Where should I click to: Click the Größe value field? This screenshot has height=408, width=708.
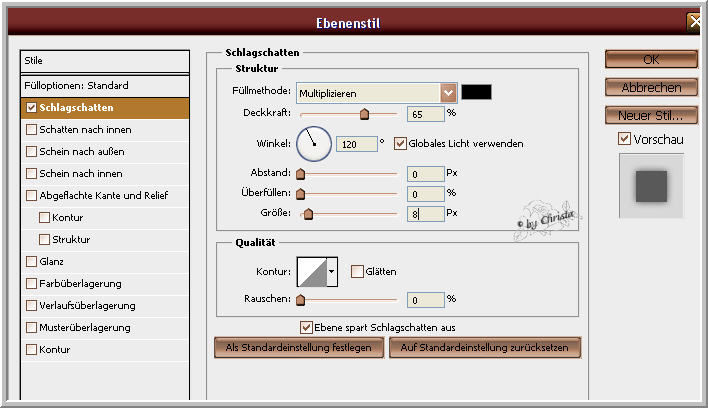[426, 214]
